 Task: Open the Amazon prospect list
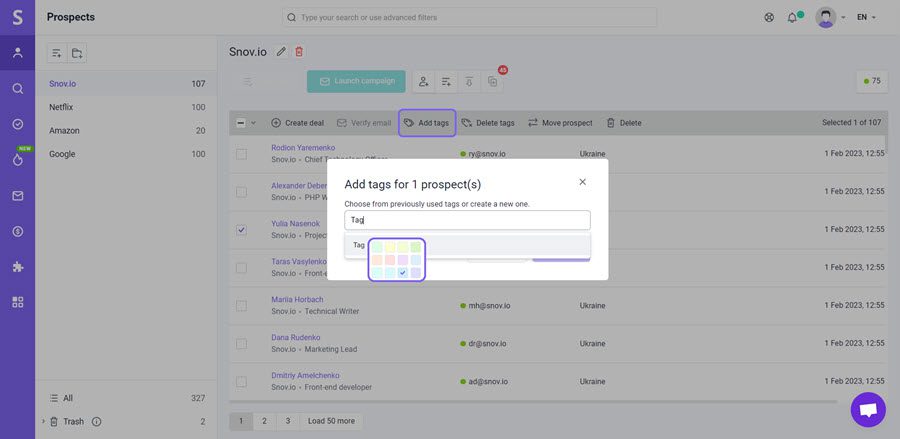(x=126, y=131)
